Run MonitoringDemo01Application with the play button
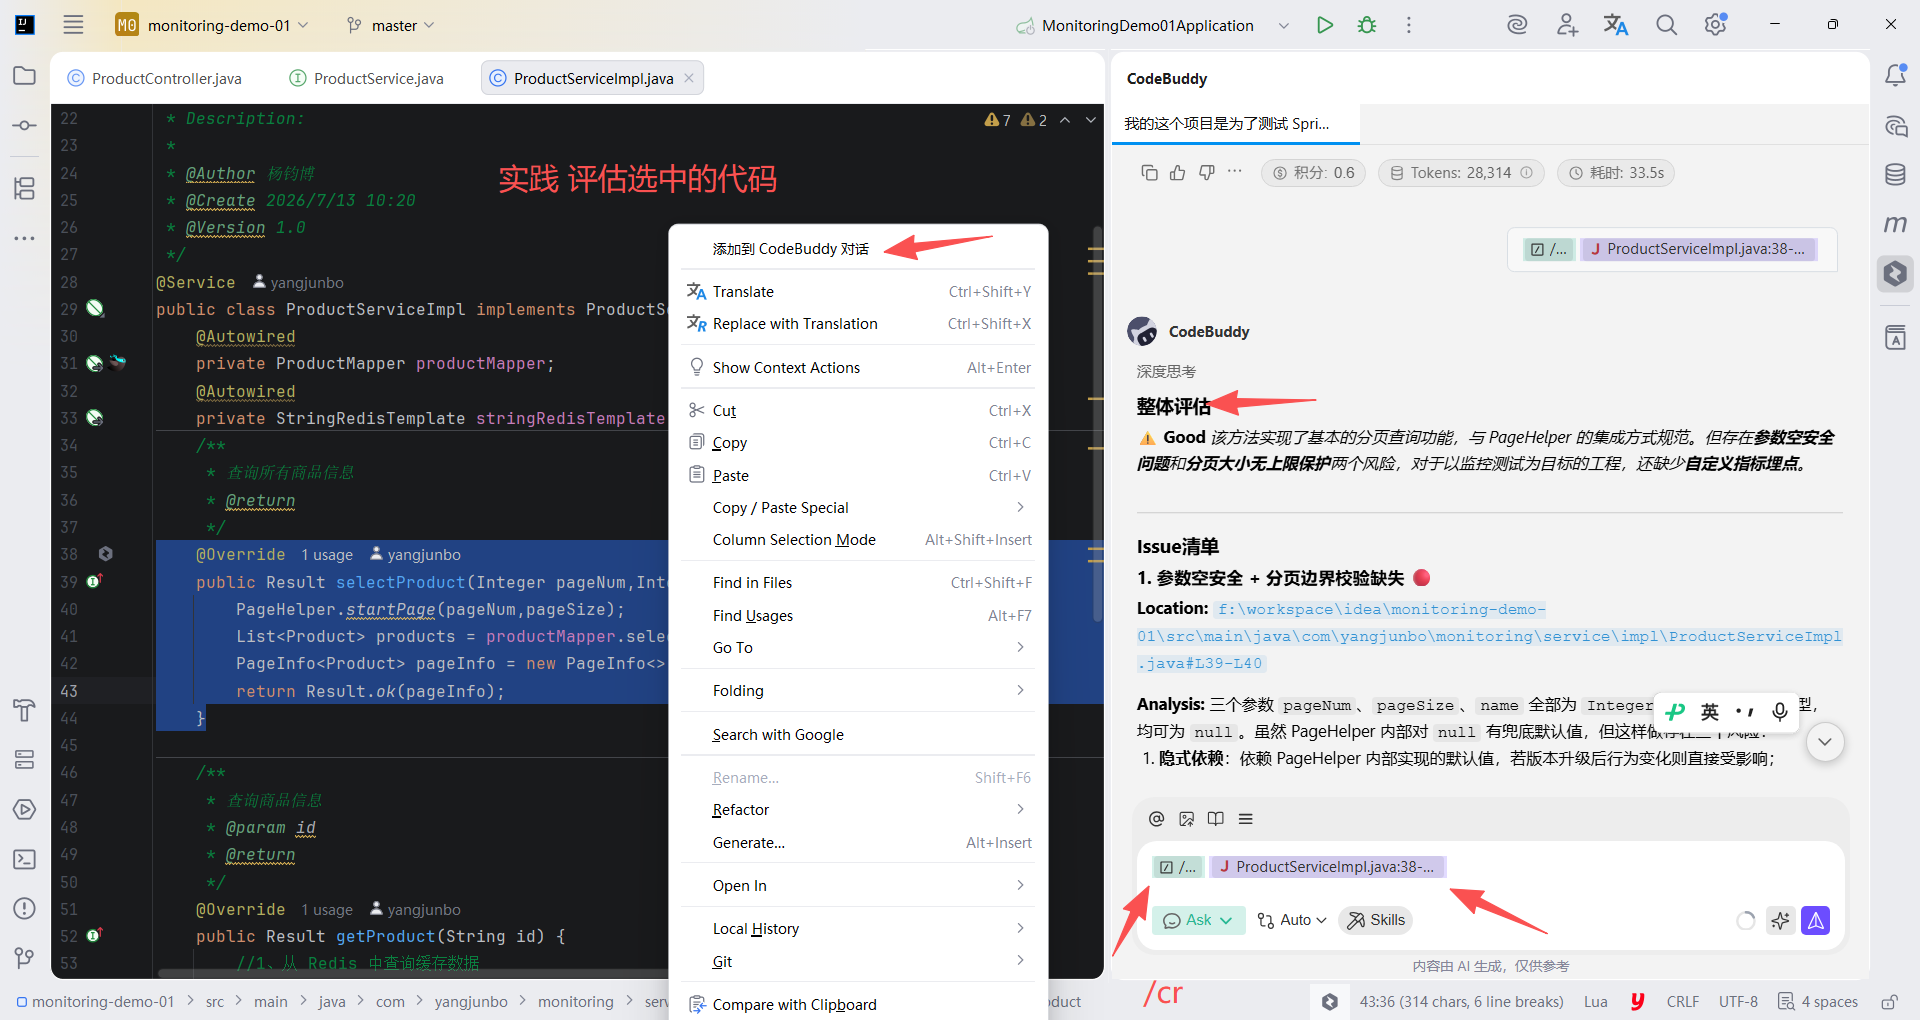The height and width of the screenshot is (1020, 1920). [1325, 25]
